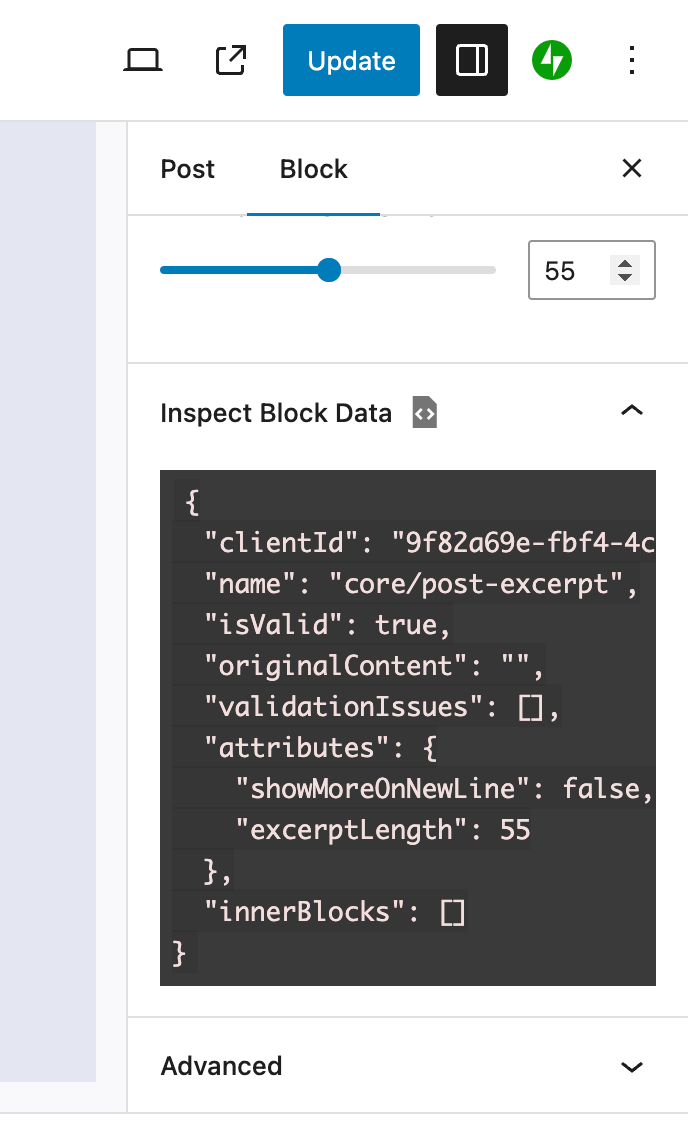The height and width of the screenshot is (1142, 688).
Task: Open the laptop device preview icon
Action: pos(143,60)
